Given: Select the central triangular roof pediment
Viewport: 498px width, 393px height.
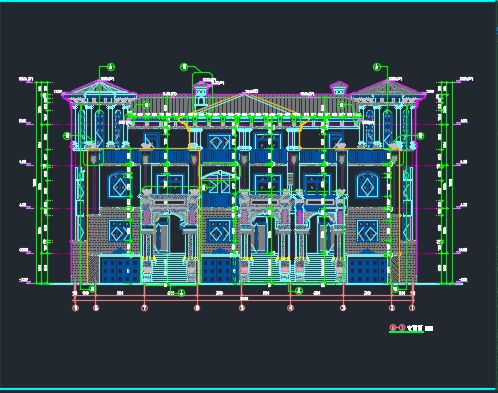Looking at the screenshot, I should 245,104.
